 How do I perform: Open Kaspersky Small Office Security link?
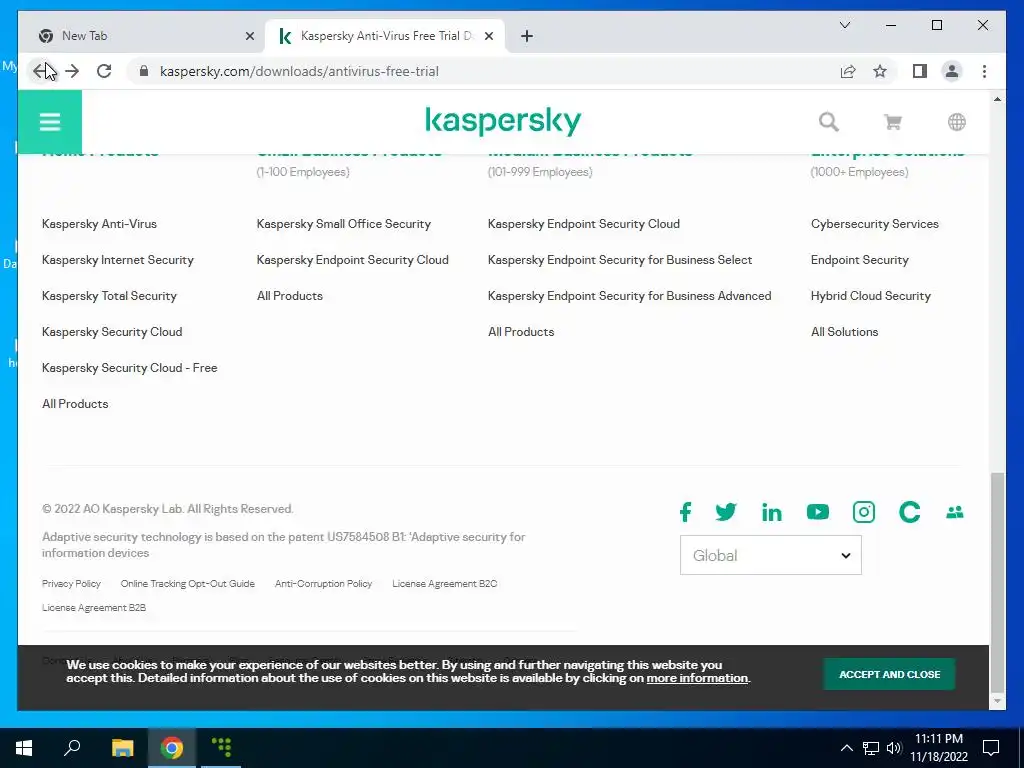[x=344, y=224]
